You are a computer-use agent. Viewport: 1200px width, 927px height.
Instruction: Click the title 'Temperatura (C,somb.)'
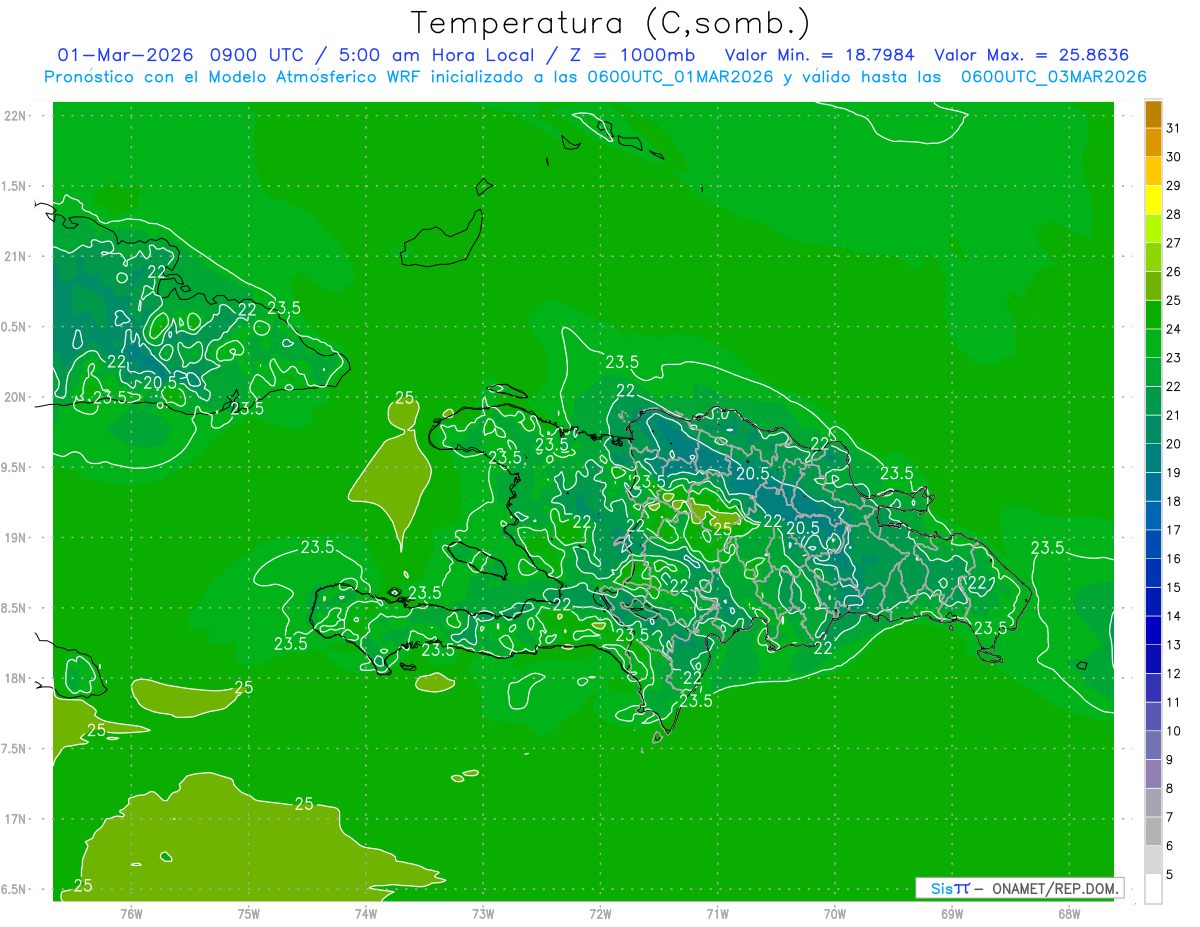(610, 24)
